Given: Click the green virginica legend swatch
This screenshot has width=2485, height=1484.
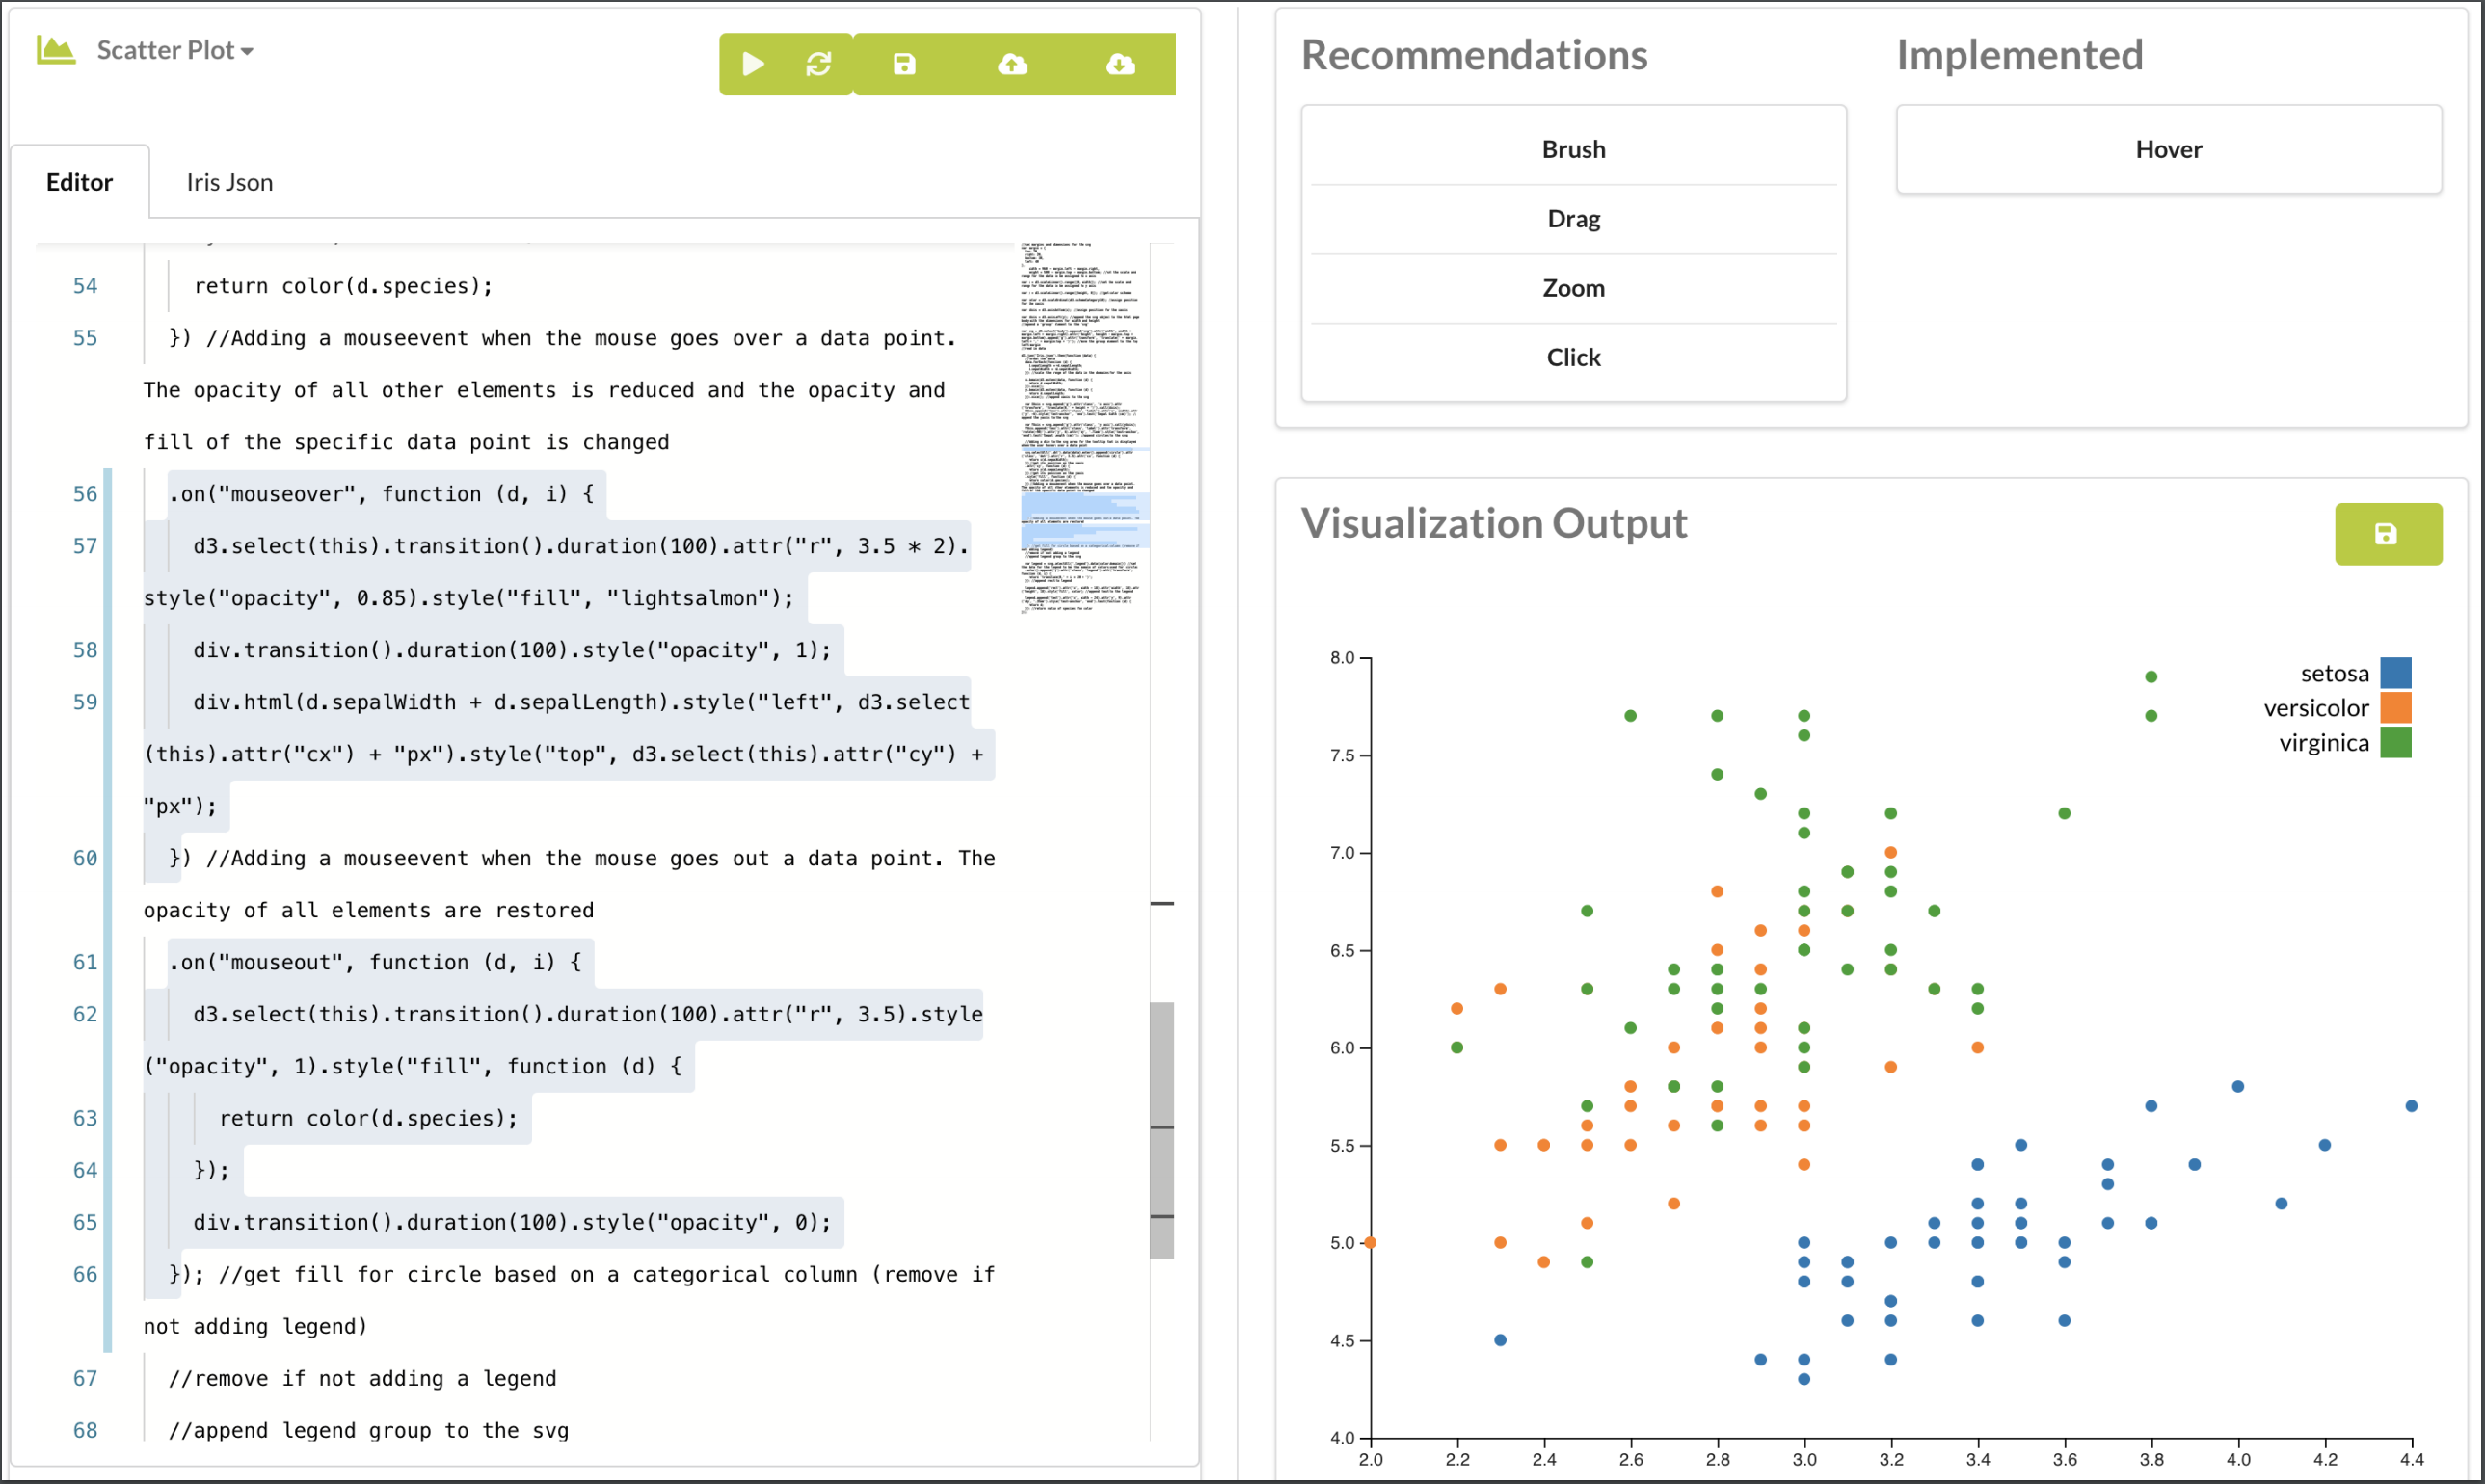Looking at the screenshot, I should tap(2395, 742).
